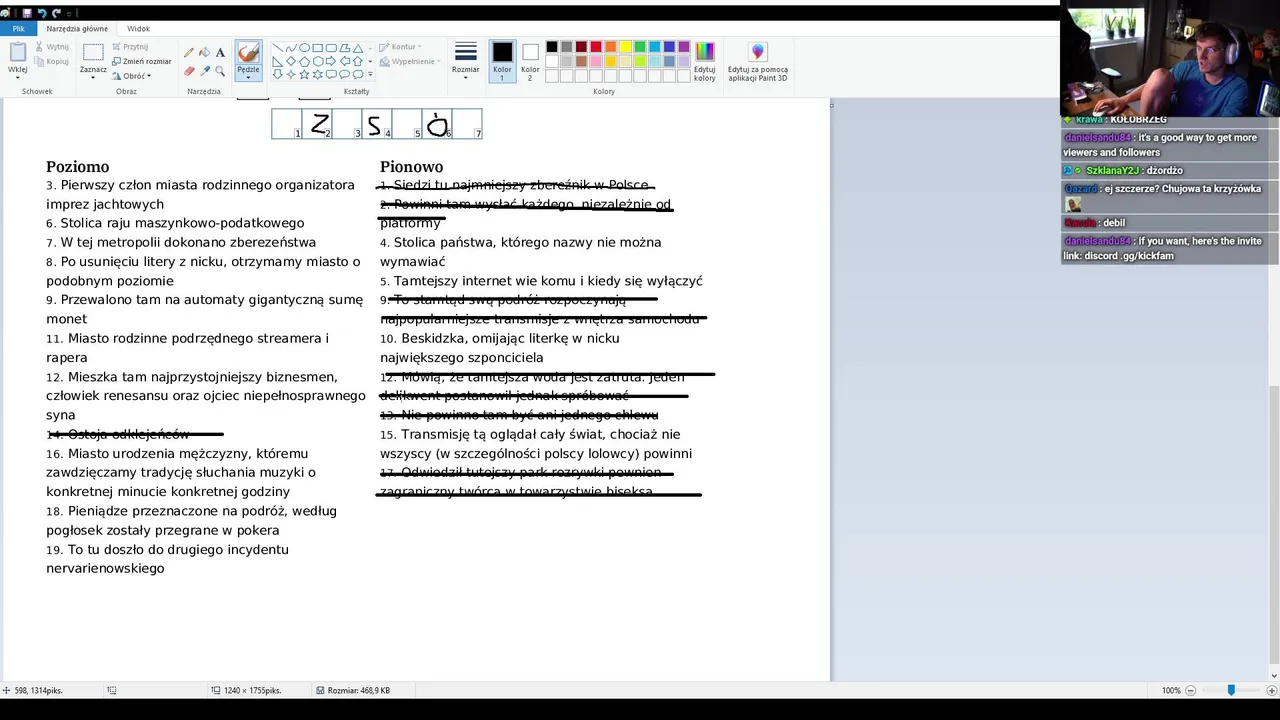Click the zoom slider handle
The height and width of the screenshot is (720, 1280).
point(1231,690)
